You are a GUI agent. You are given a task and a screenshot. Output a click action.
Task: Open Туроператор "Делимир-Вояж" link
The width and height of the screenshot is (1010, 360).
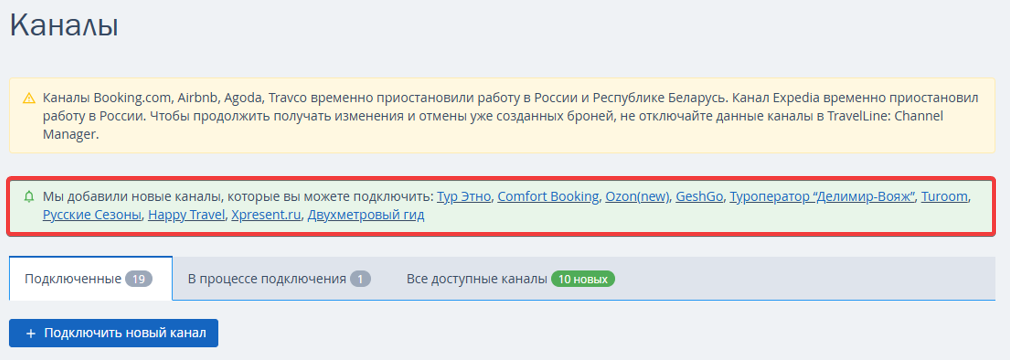coord(822,196)
